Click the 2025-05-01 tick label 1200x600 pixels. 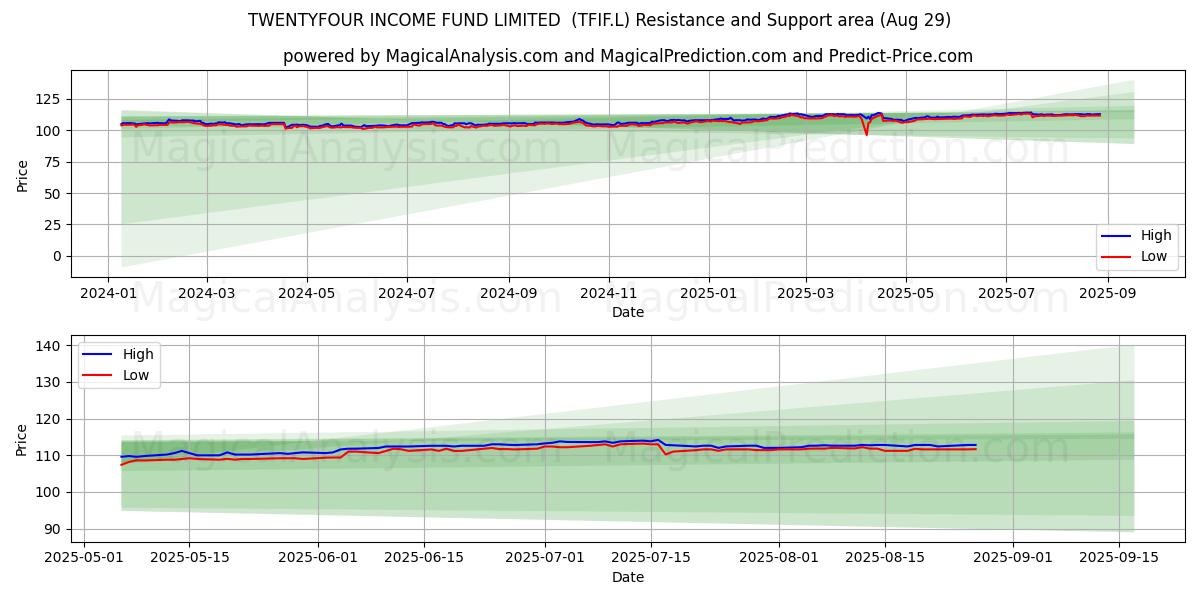[83, 560]
